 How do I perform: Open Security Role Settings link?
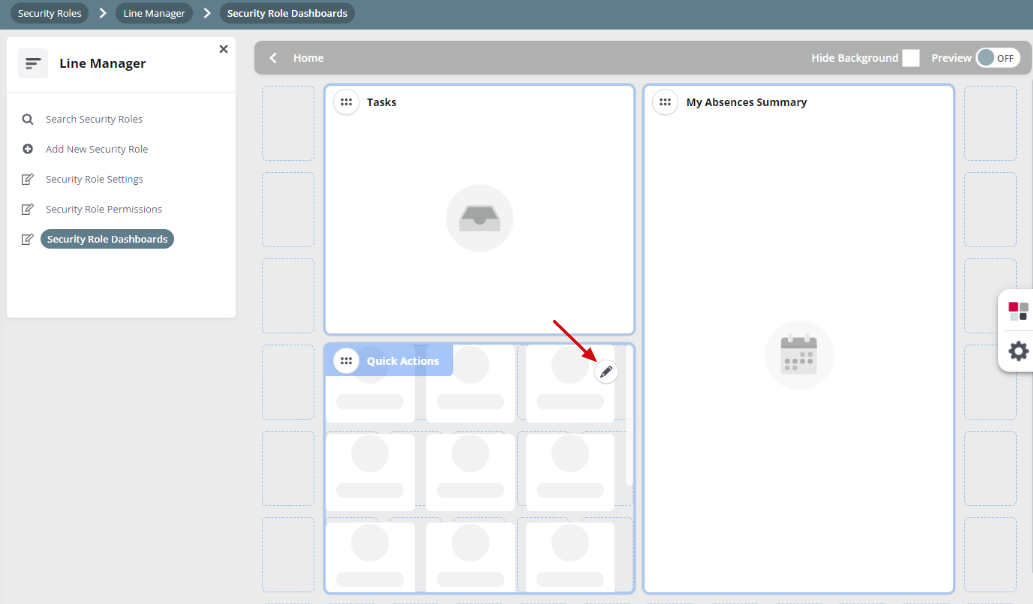pos(94,180)
